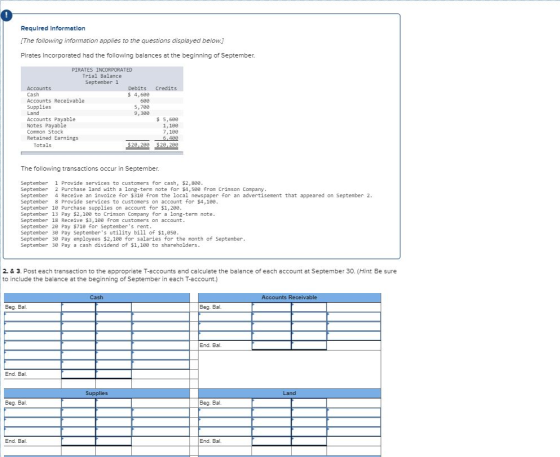This screenshot has height=457, width=560.
Task: Open first Supplies debit description dropdown
Action: pos(32,412)
